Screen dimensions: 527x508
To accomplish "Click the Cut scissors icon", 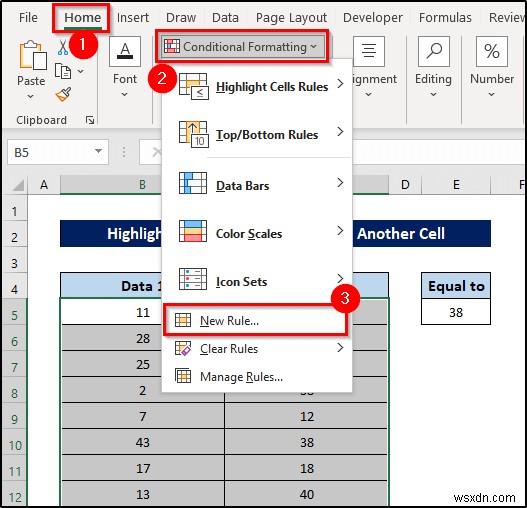I will [63, 47].
